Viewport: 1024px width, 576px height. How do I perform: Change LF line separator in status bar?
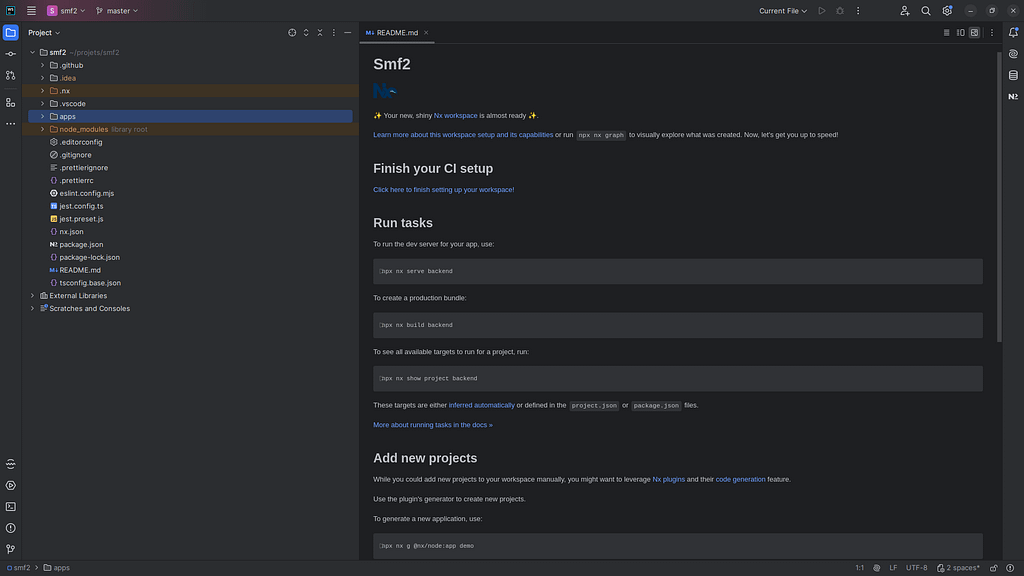click(x=893, y=568)
